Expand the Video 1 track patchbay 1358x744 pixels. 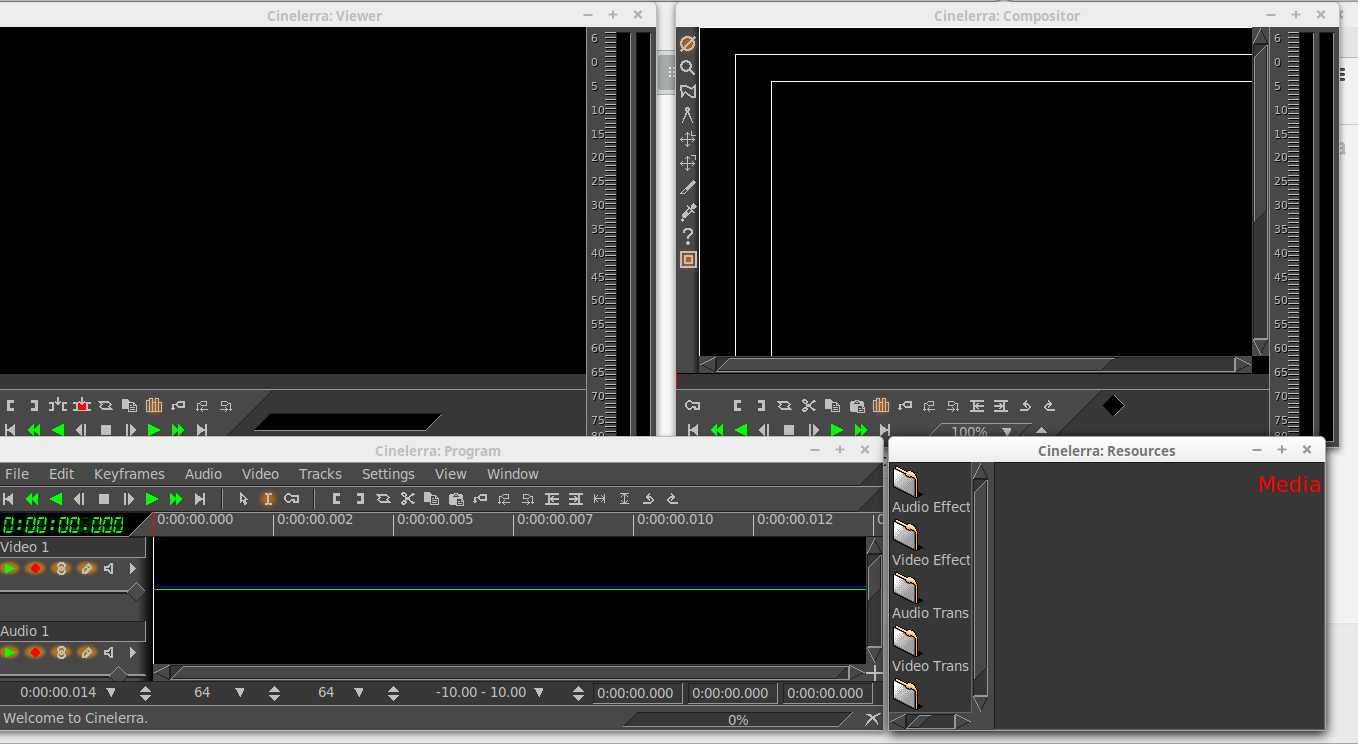click(x=133, y=568)
